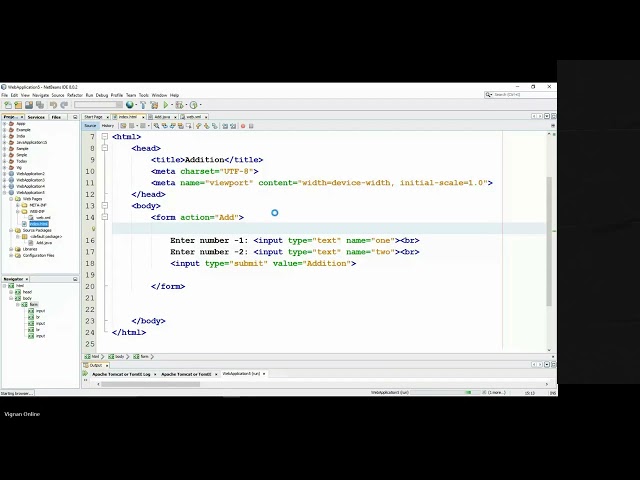Switch to the Add.java editor tab
640x480 pixels.
162,117
